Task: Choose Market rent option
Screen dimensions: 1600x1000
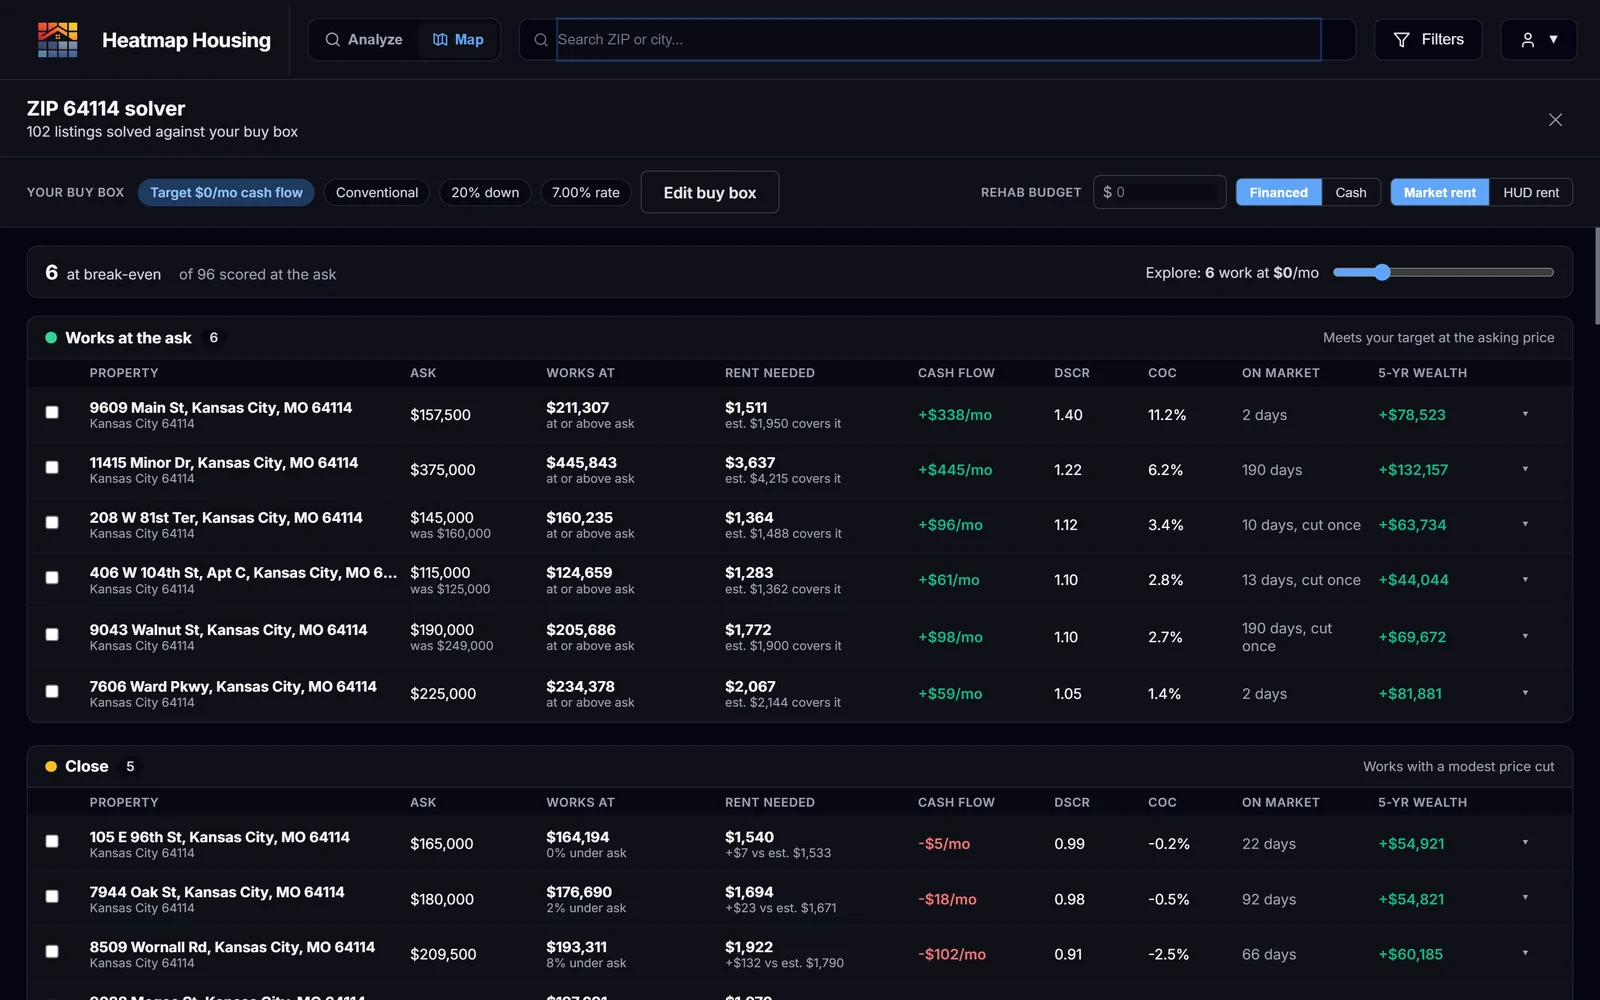Action: (x=1439, y=193)
